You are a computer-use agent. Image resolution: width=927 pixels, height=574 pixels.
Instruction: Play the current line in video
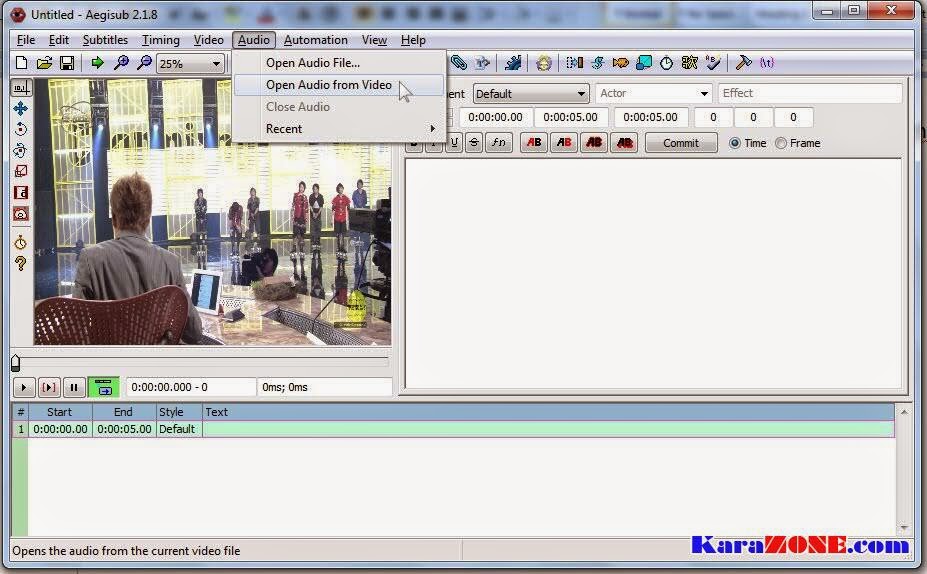49,388
